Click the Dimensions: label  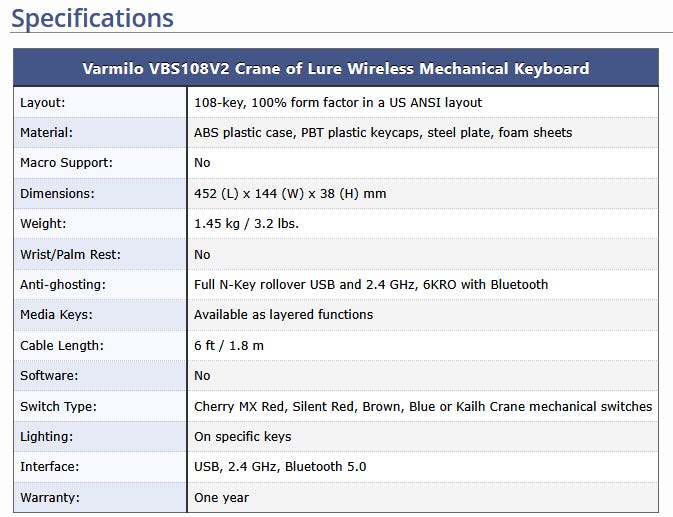tap(57, 193)
